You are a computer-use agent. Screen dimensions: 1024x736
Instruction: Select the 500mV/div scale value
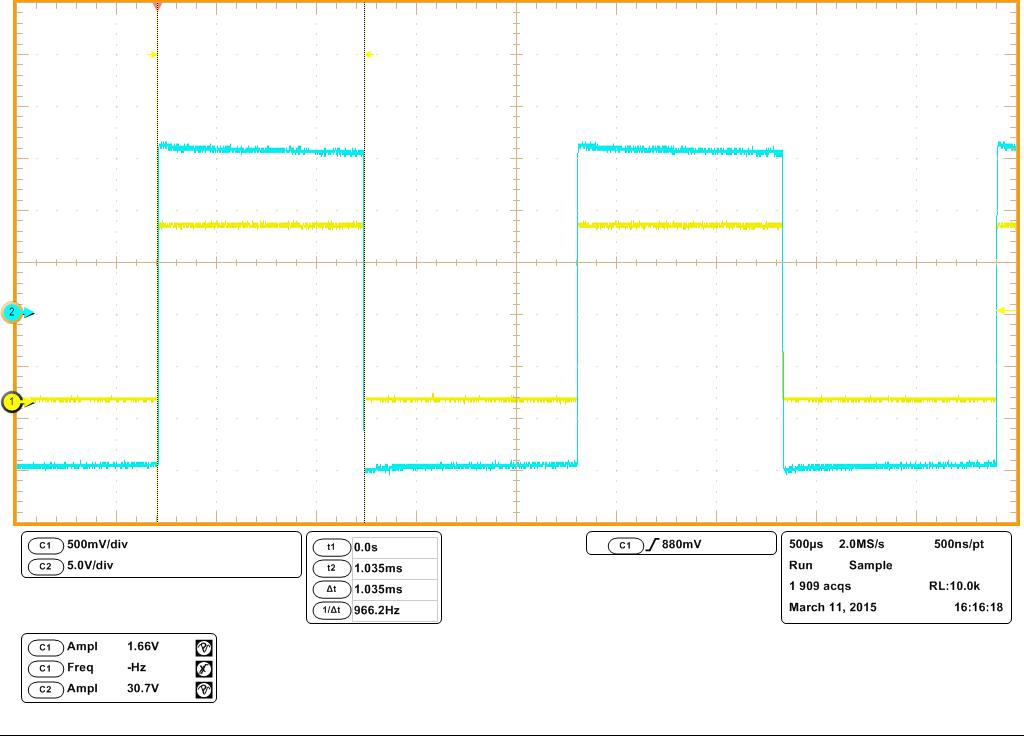[x=97, y=545]
